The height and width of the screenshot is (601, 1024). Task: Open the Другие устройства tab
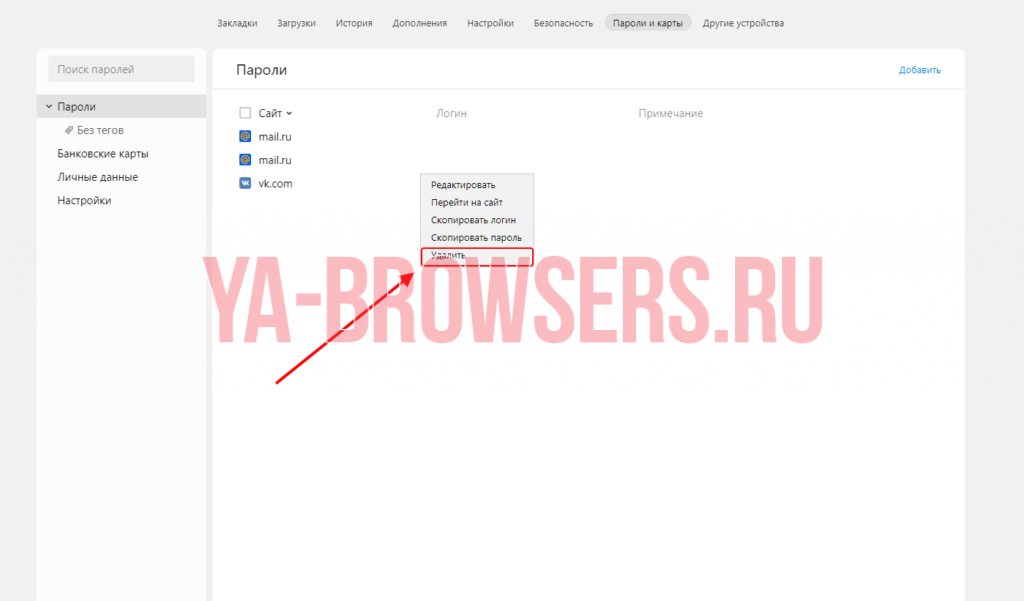pos(743,23)
